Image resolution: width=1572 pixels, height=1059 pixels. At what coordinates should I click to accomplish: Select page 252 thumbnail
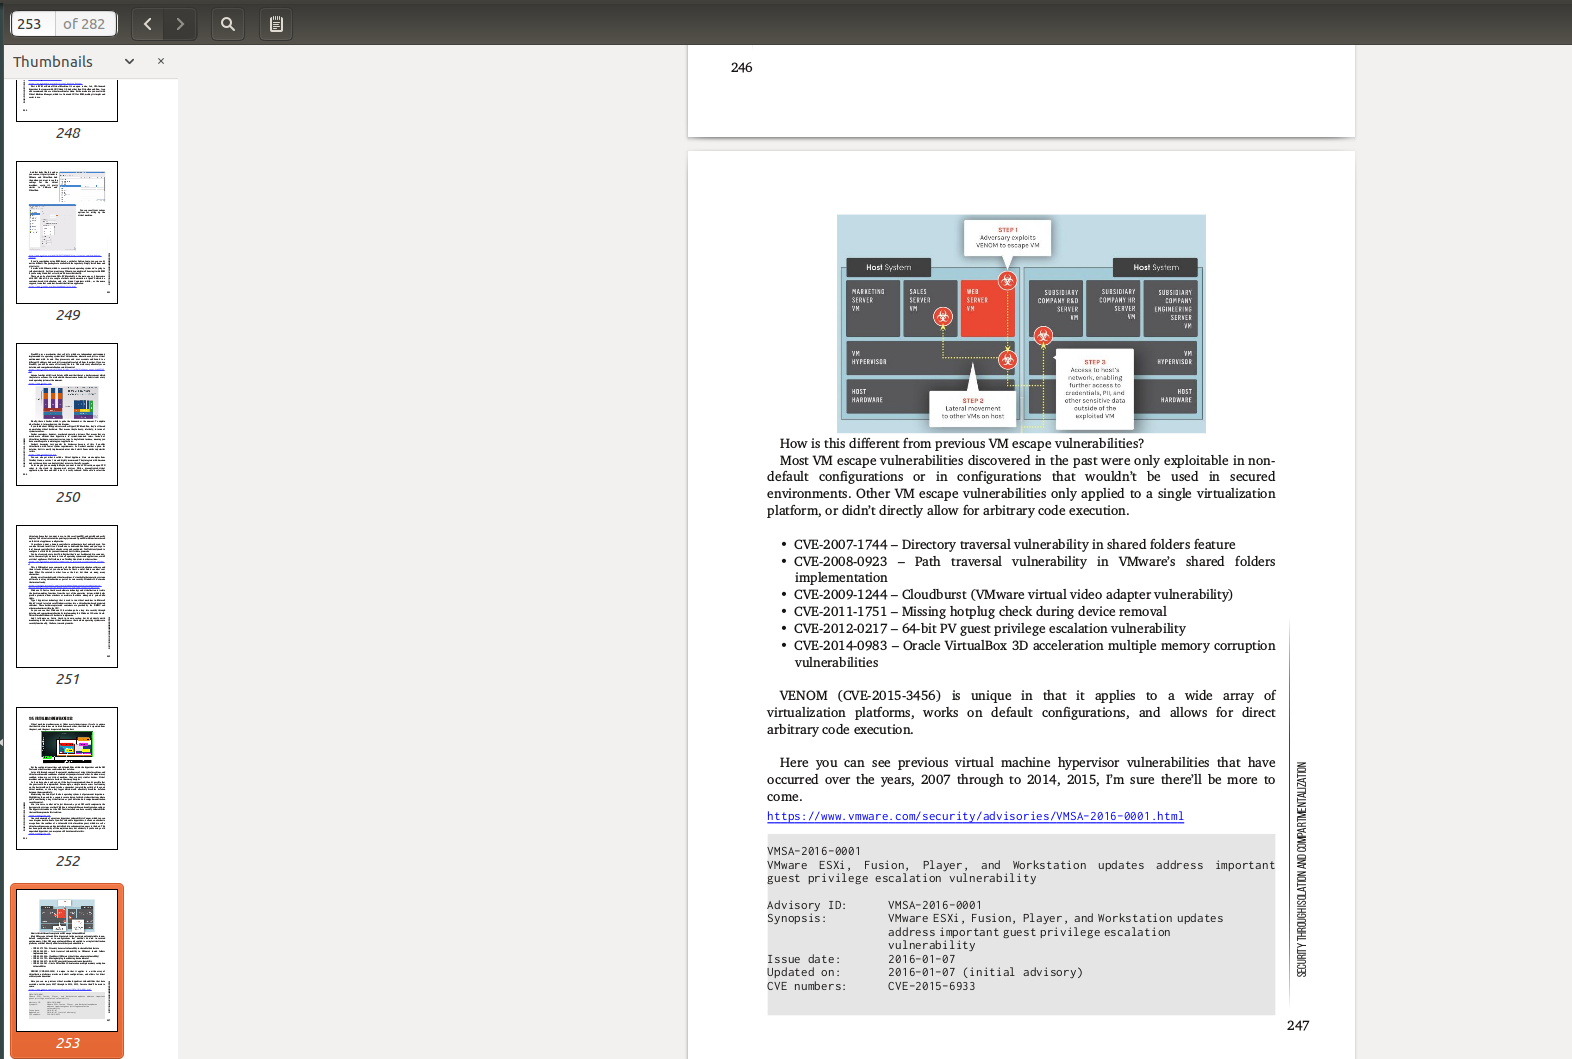pos(67,778)
